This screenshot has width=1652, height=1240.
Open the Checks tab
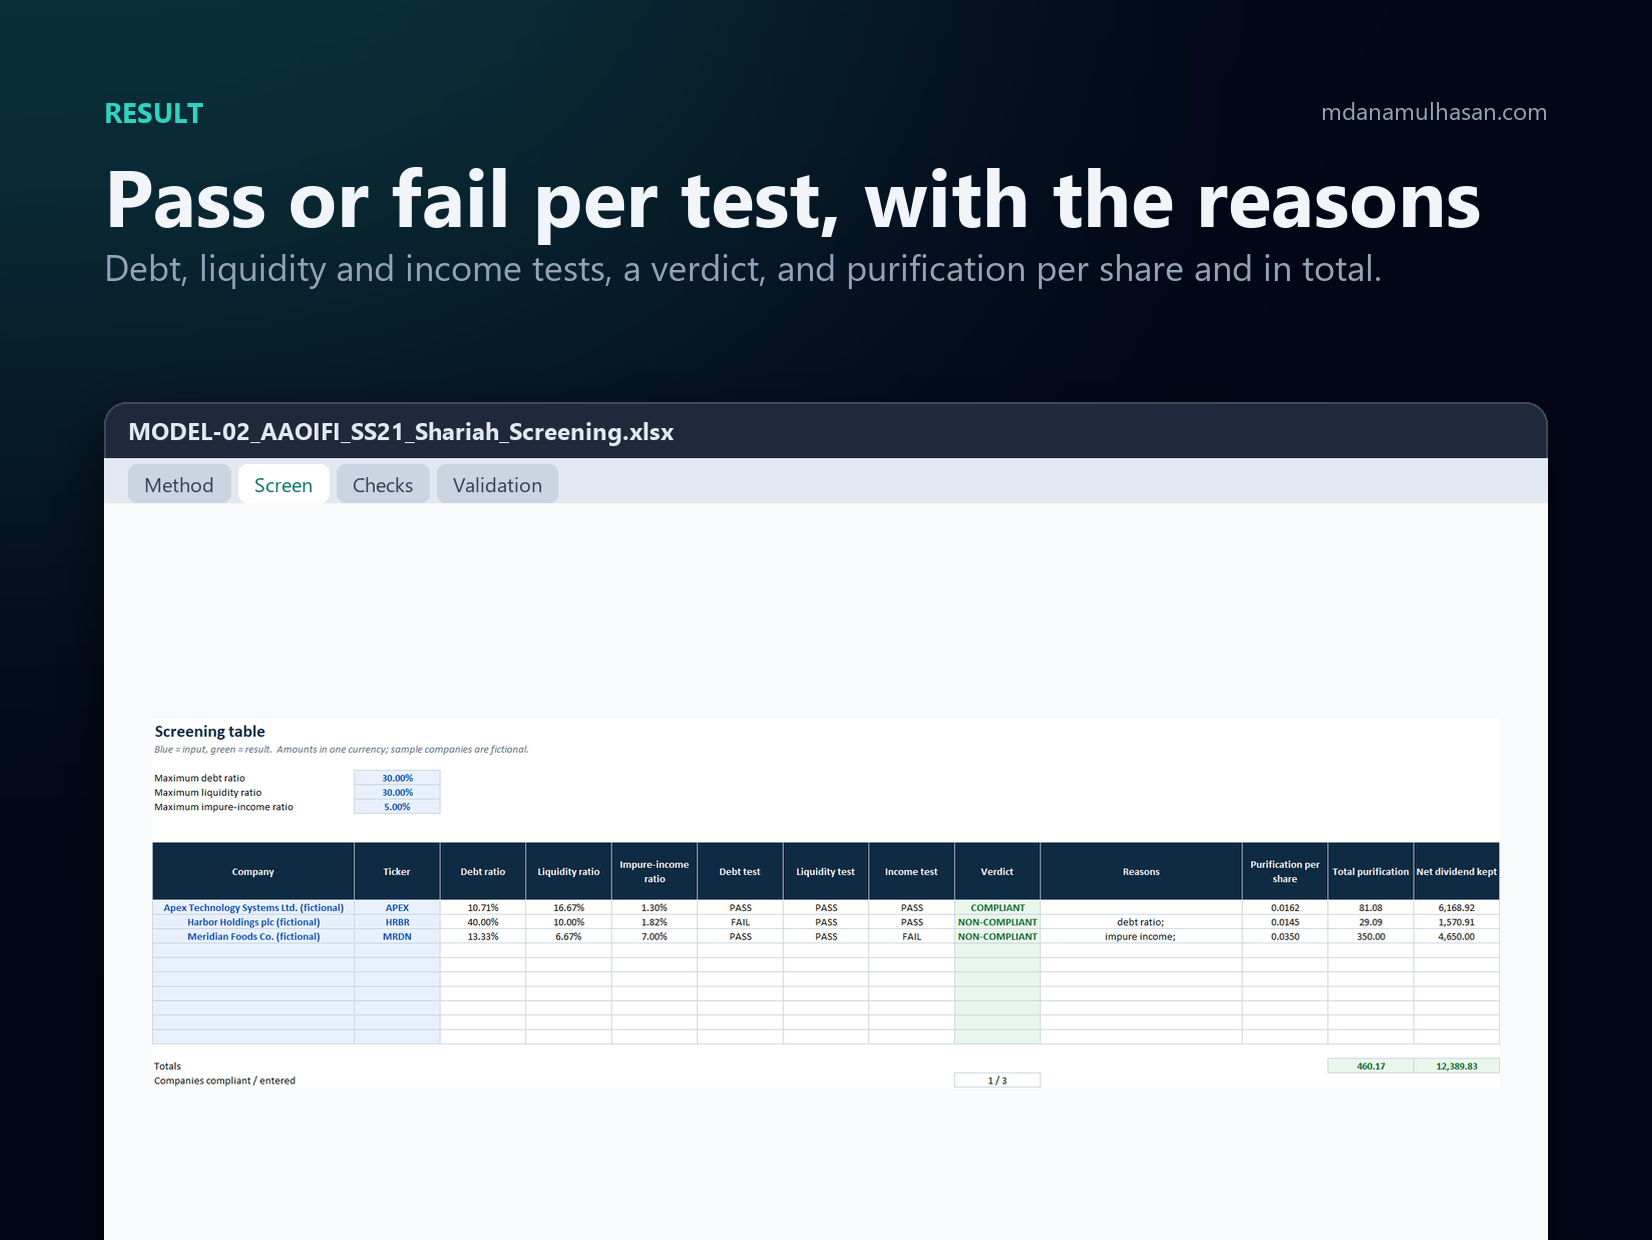382,485
